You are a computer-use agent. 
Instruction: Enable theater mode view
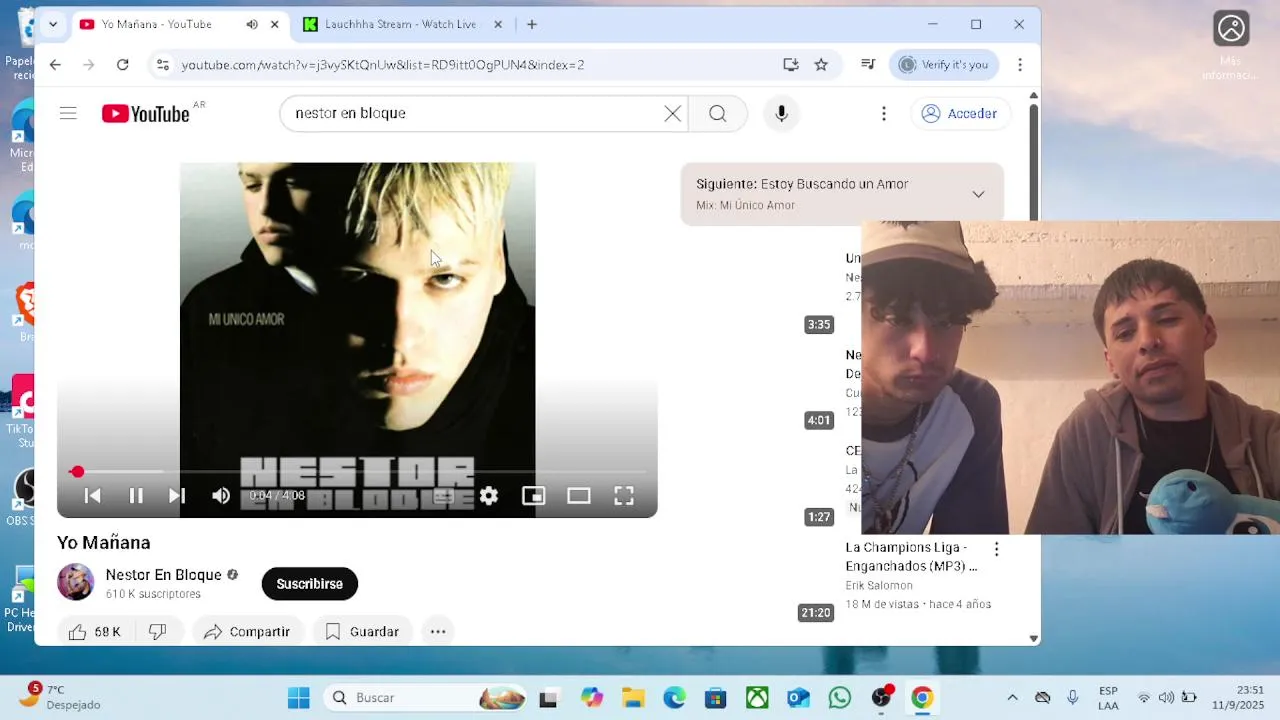[579, 495]
